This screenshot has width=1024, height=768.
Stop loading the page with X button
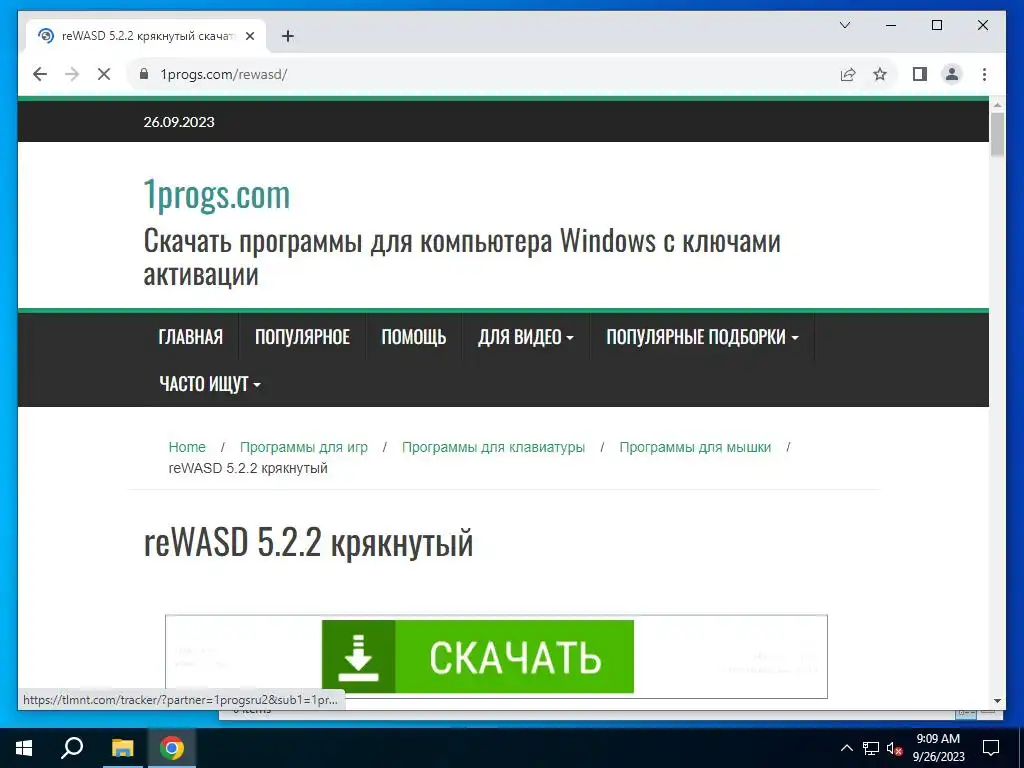[x=104, y=74]
